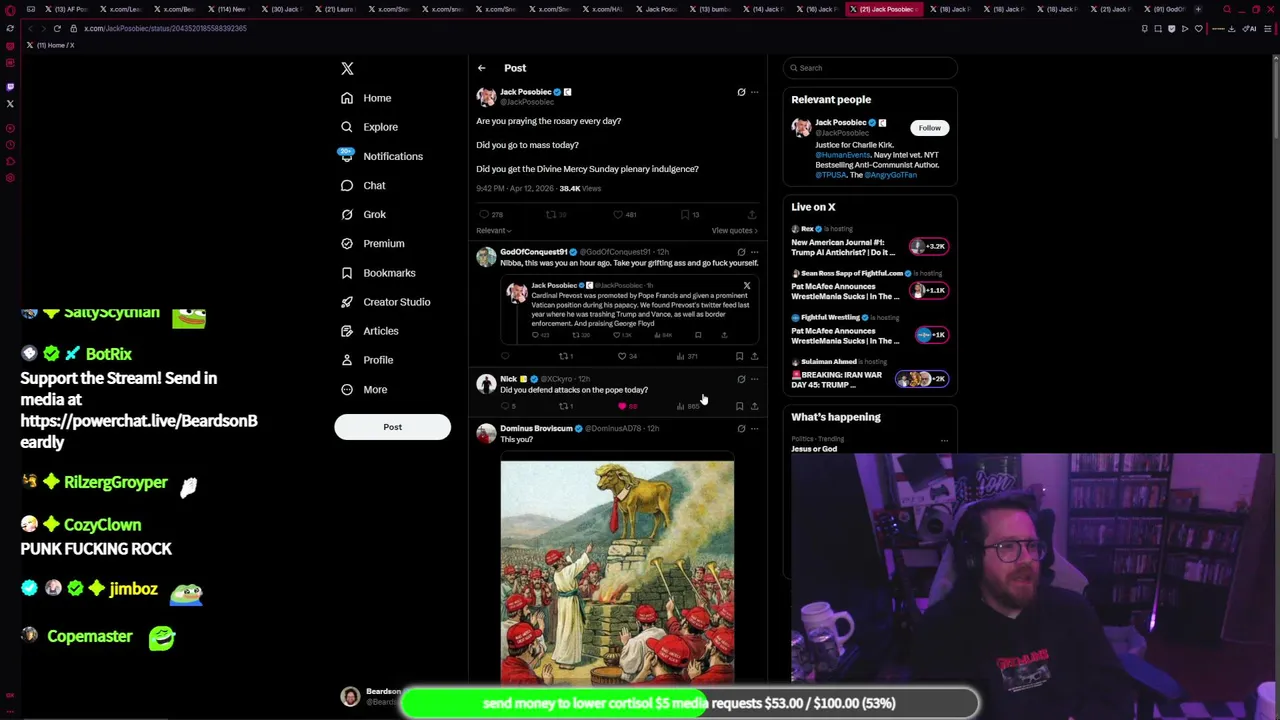The image size is (1280, 720).
Task: Open Premium in the sidebar
Action: [372, 243]
